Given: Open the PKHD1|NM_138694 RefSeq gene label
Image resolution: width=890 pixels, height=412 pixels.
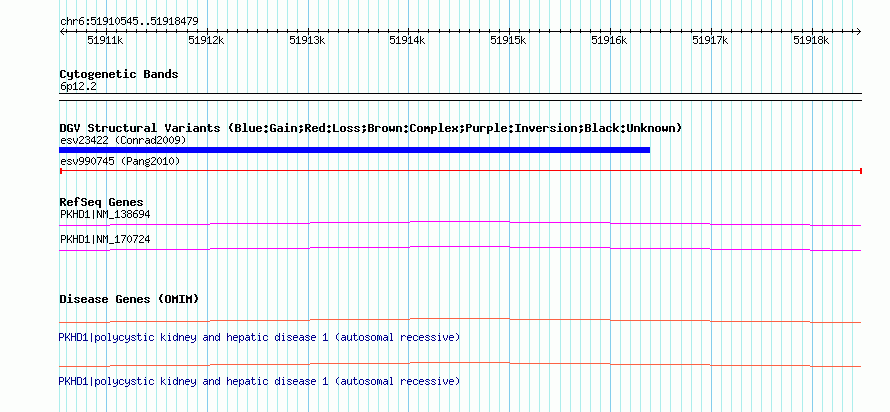Looking at the screenshot, I should click(105, 214).
